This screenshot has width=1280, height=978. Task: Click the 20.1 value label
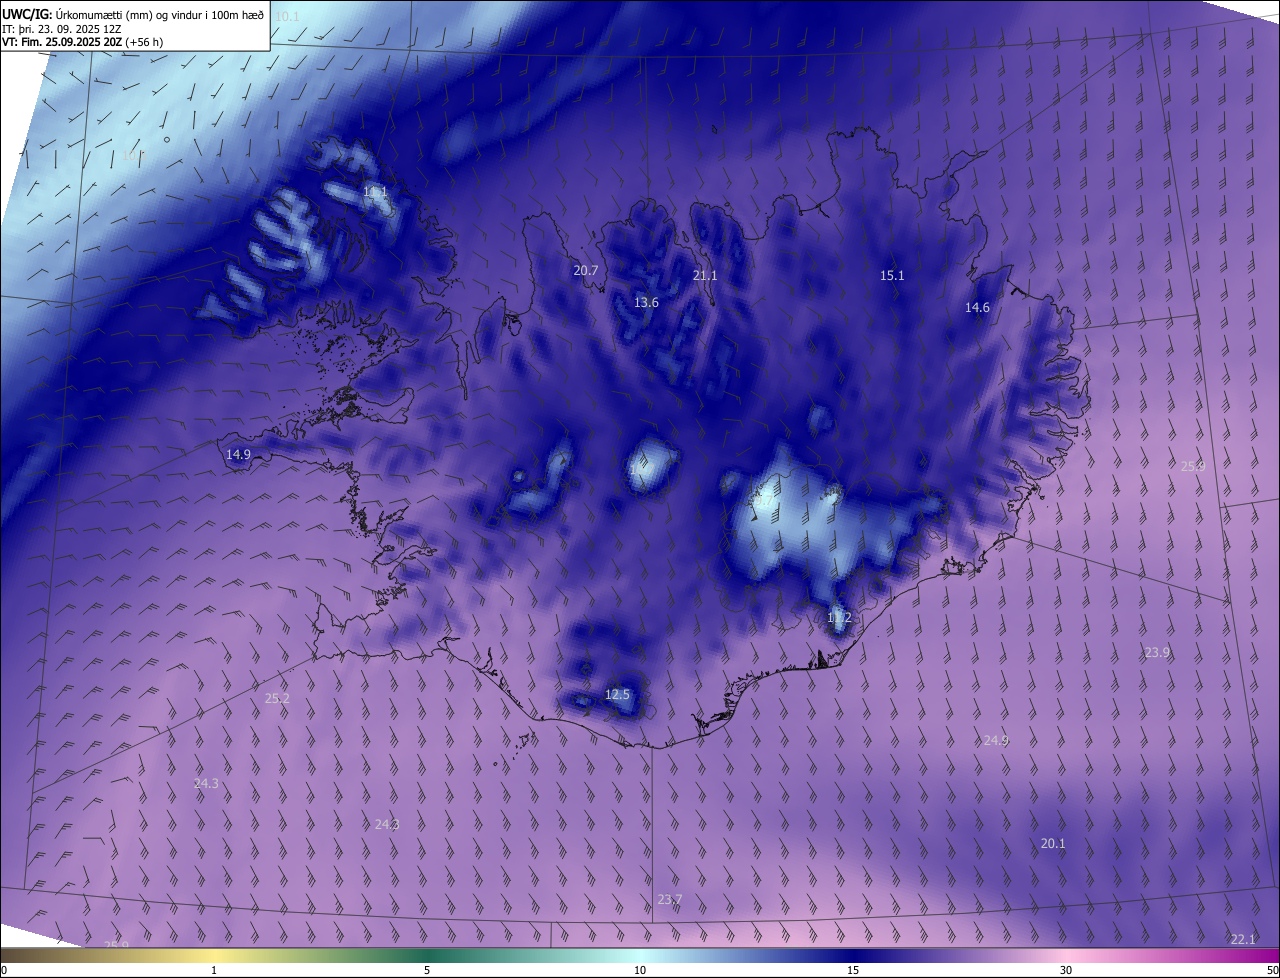(1053, 844)
